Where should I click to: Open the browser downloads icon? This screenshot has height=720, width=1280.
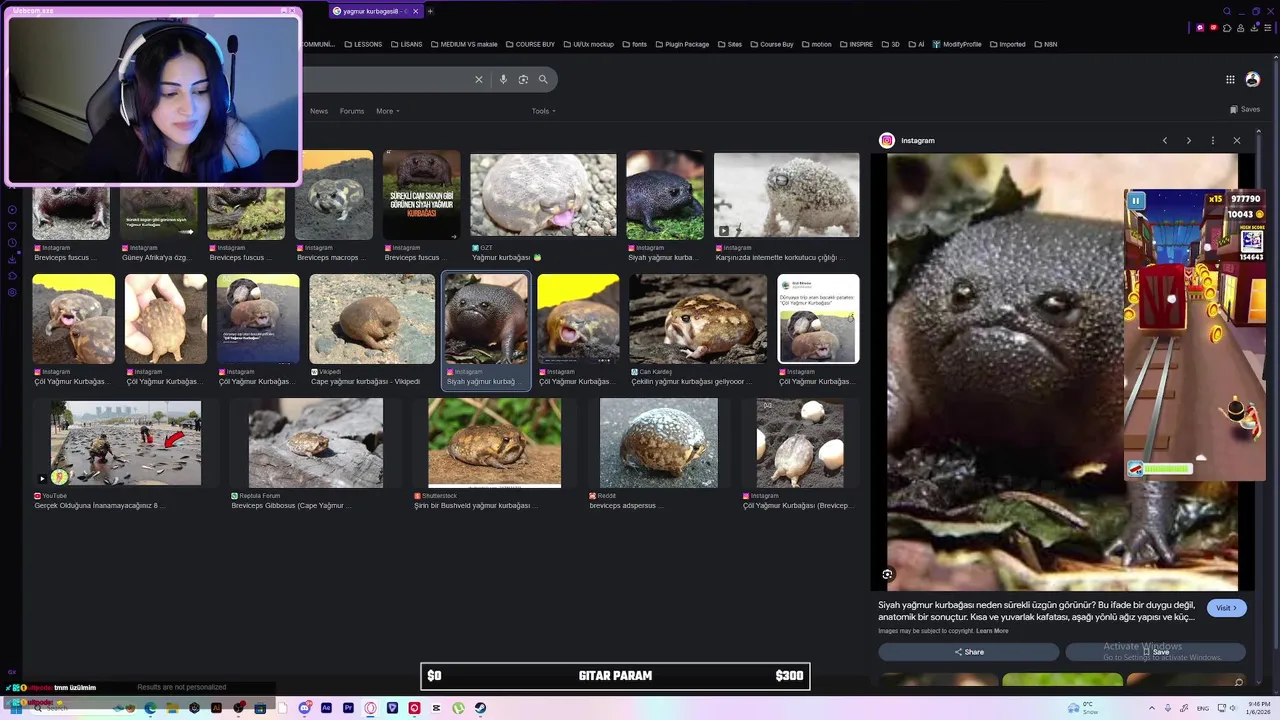(1254, 28)
